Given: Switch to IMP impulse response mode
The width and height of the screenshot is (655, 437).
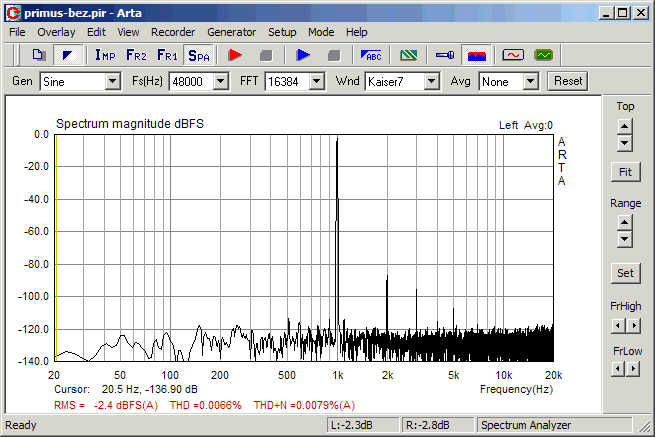Looking at the screenshot, I should pos(105,55).
